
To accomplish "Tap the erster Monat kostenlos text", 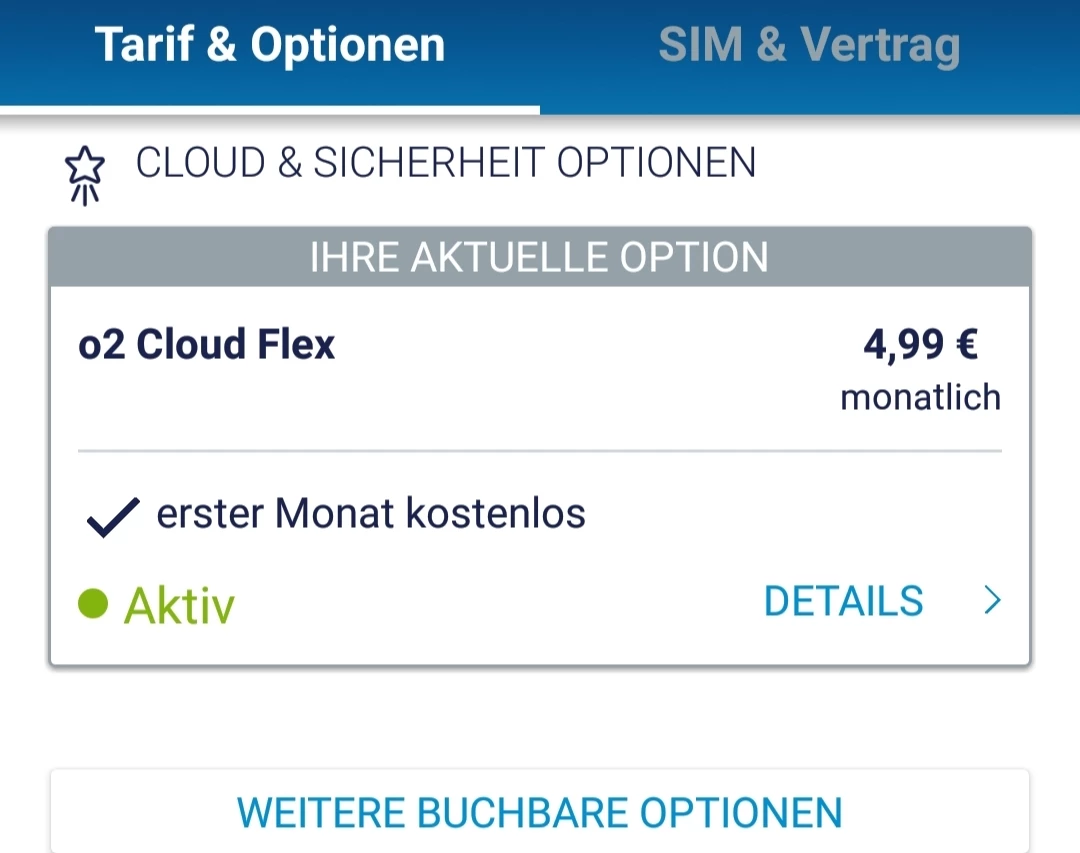I will tap(371, 514).
